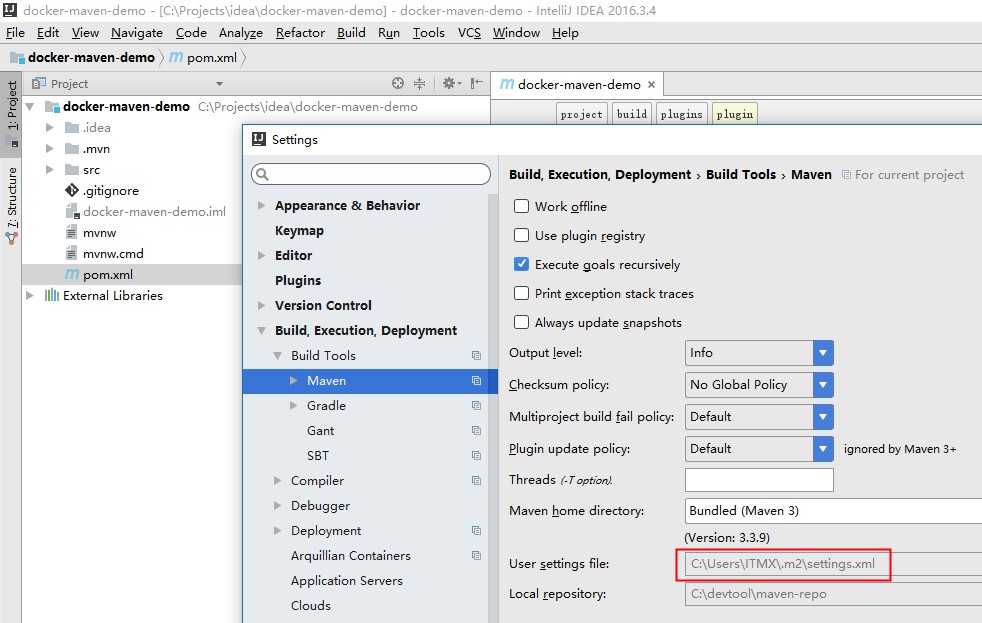
Task: Click the Settings search field
Action: [x=372, y=174]
